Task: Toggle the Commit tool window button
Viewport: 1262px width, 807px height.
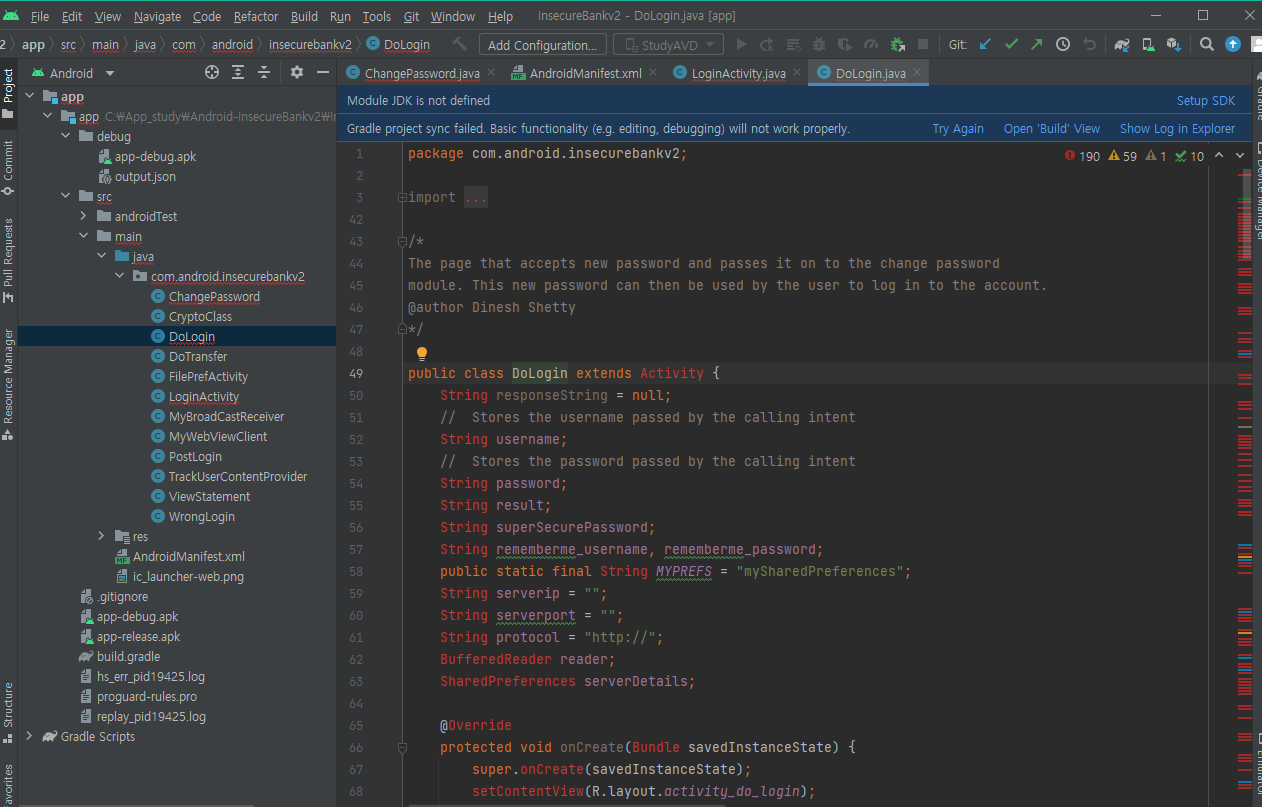Action: point(8,169)
